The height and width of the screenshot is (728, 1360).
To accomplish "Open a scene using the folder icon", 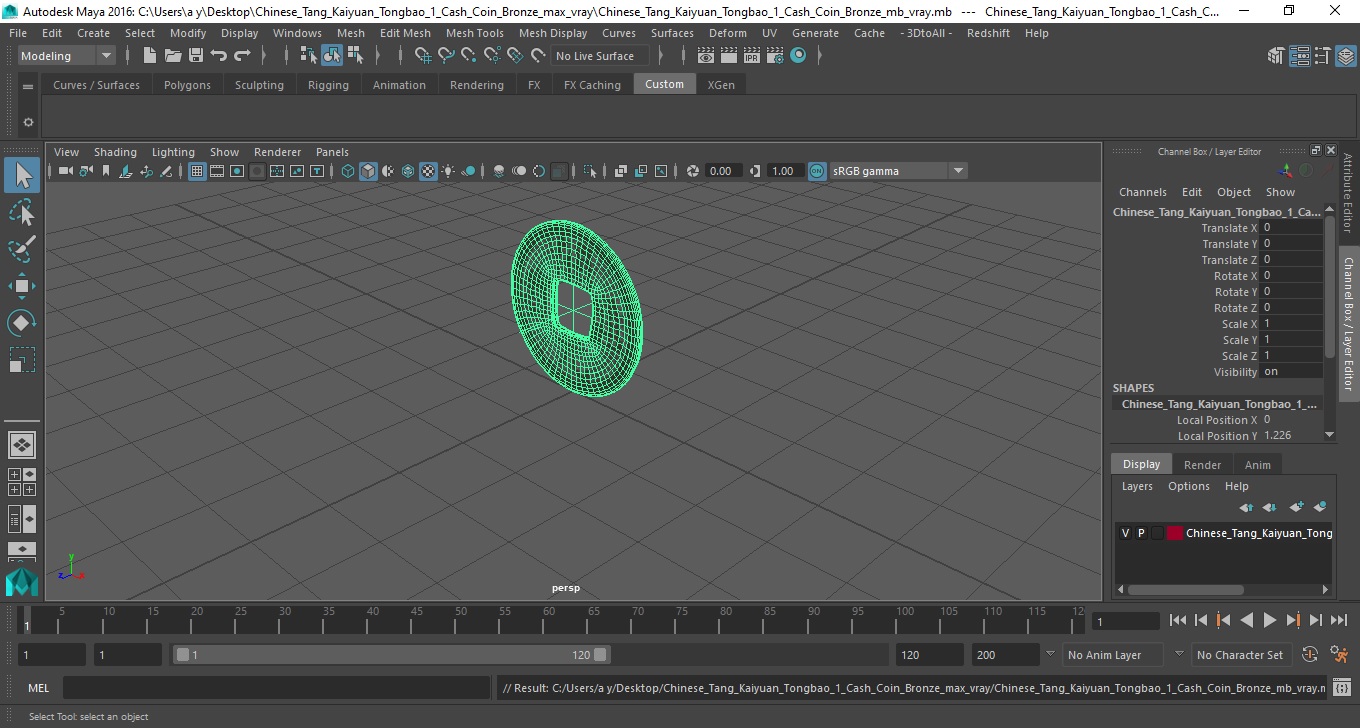I will [173, 56].
